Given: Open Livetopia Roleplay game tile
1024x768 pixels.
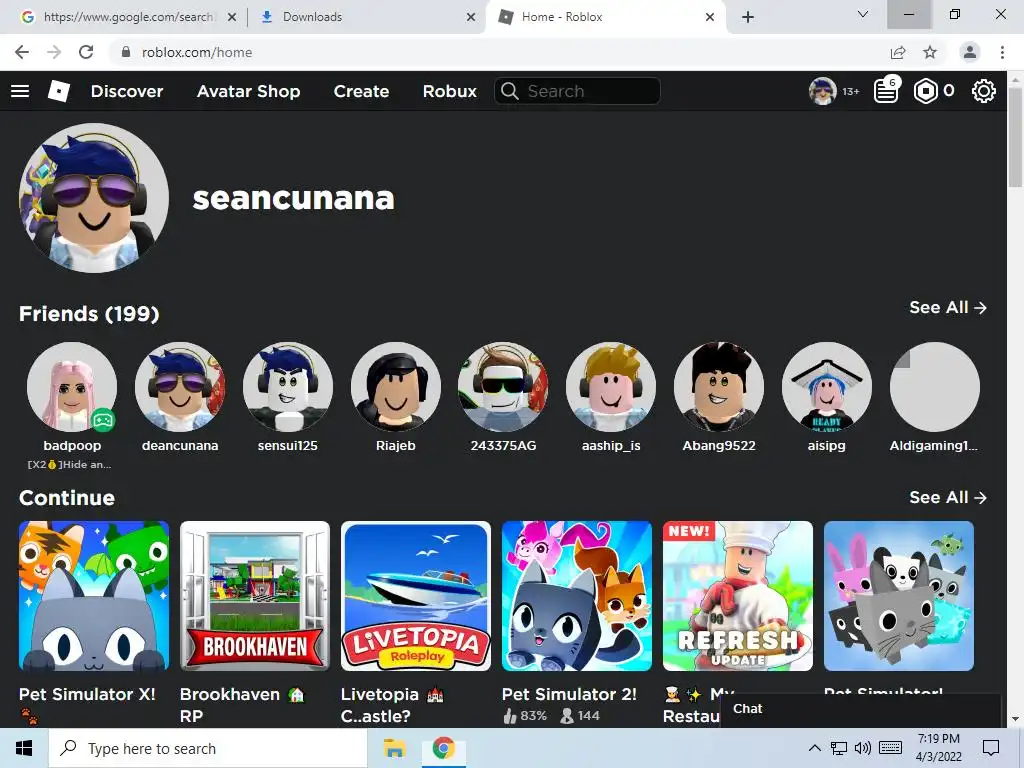Looking at the screenshot, I should point(416,596).
